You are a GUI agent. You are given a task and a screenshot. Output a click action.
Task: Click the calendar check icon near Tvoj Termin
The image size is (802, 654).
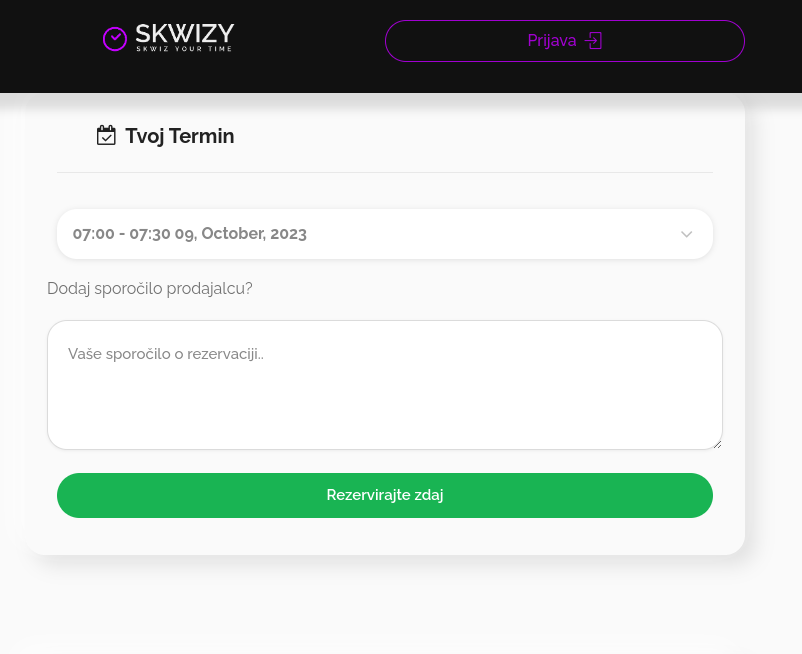106,135
